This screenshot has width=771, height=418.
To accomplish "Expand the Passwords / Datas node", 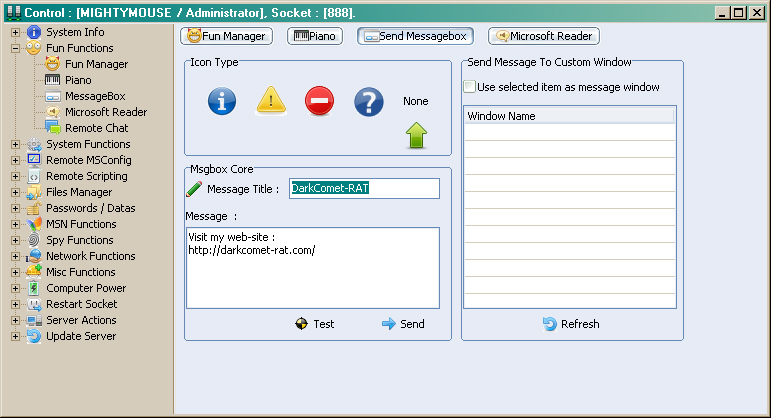I will 15,209.
